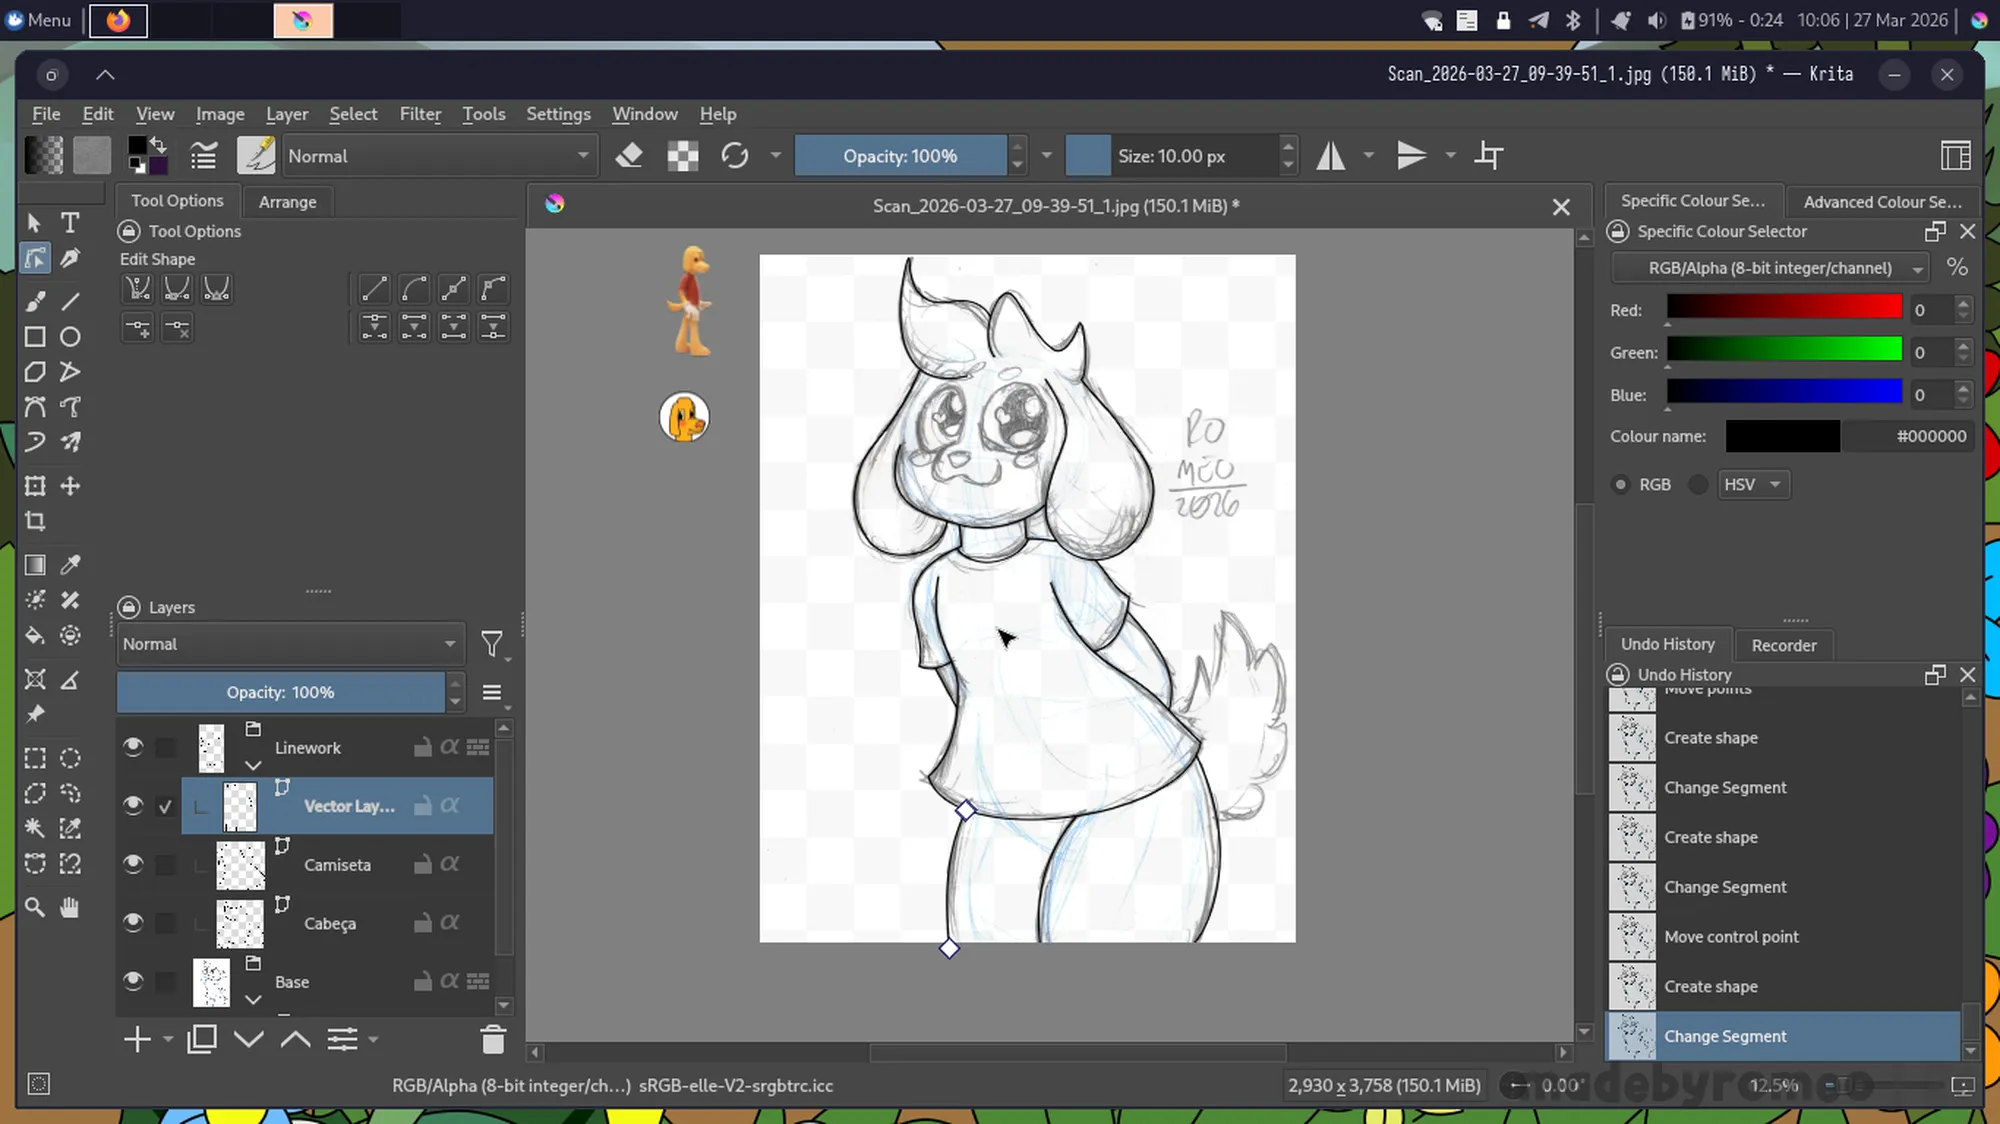
Task: Select the RGB radio button
Action: (x=1621, y=485)
